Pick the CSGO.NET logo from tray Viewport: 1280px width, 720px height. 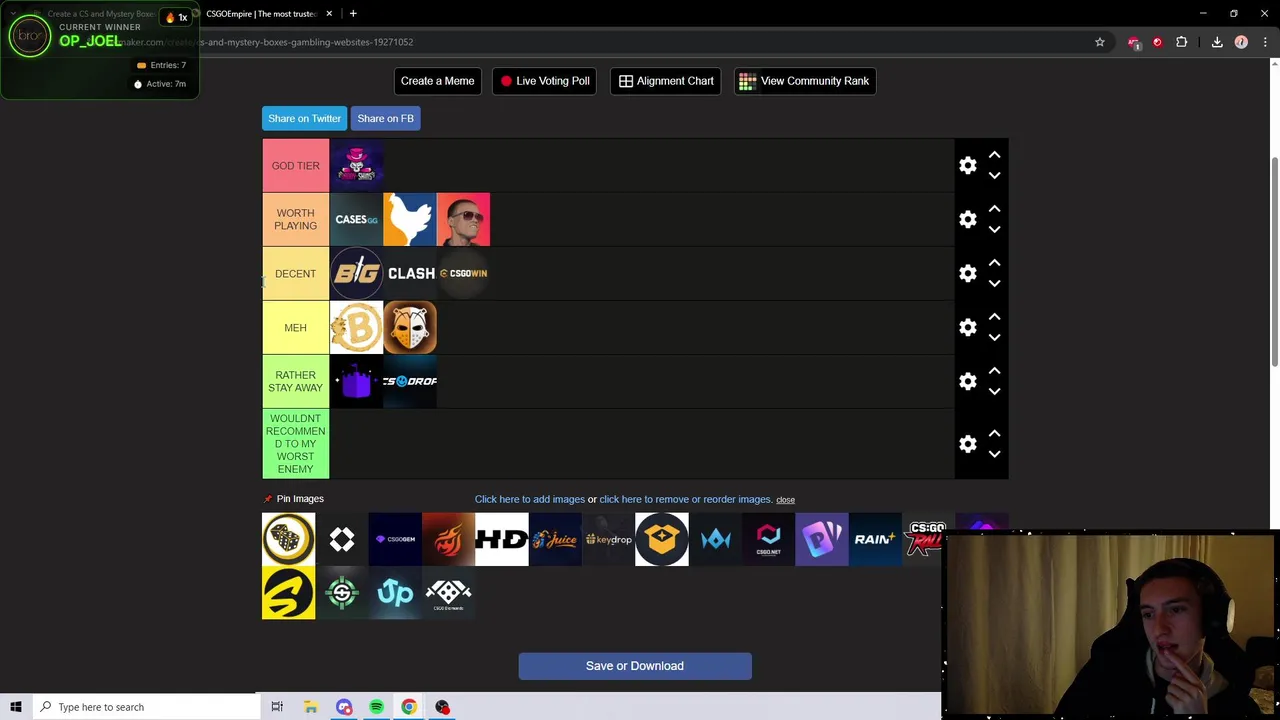pos(768,539)
